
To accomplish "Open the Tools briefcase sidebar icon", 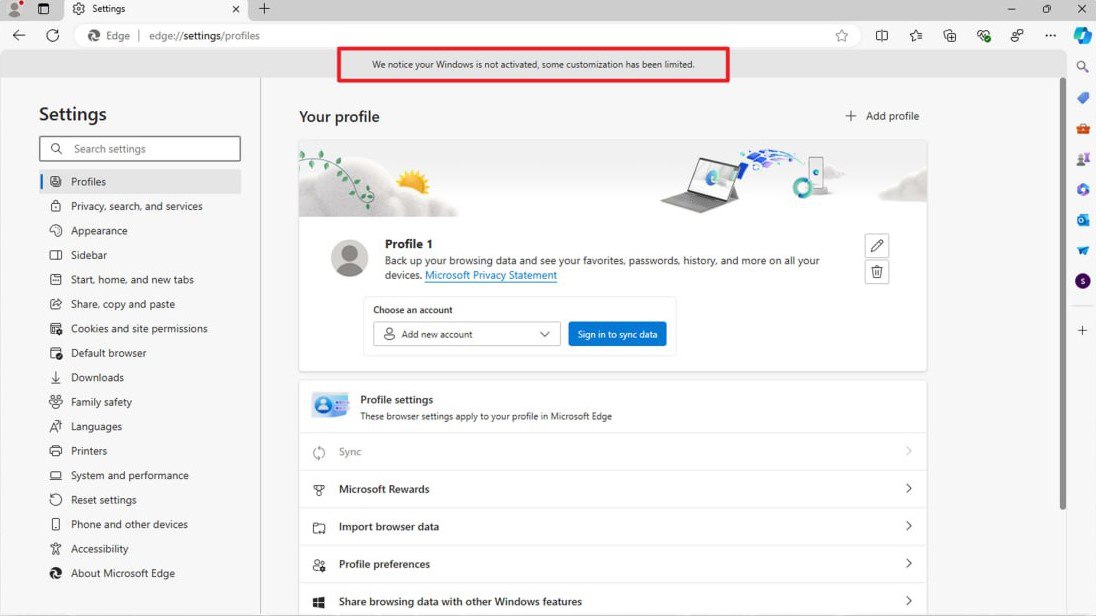I will click(x=1083, y=129).
